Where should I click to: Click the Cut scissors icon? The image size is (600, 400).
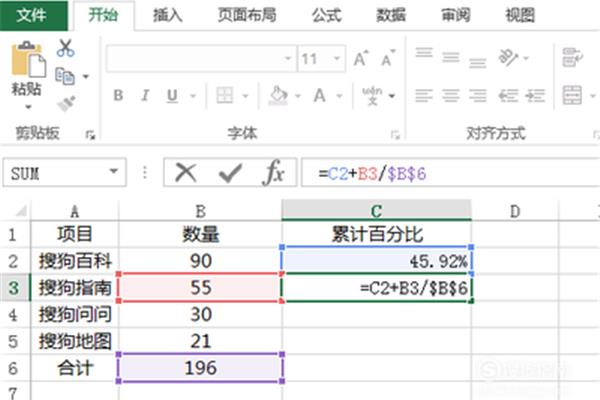coord(65,48)
